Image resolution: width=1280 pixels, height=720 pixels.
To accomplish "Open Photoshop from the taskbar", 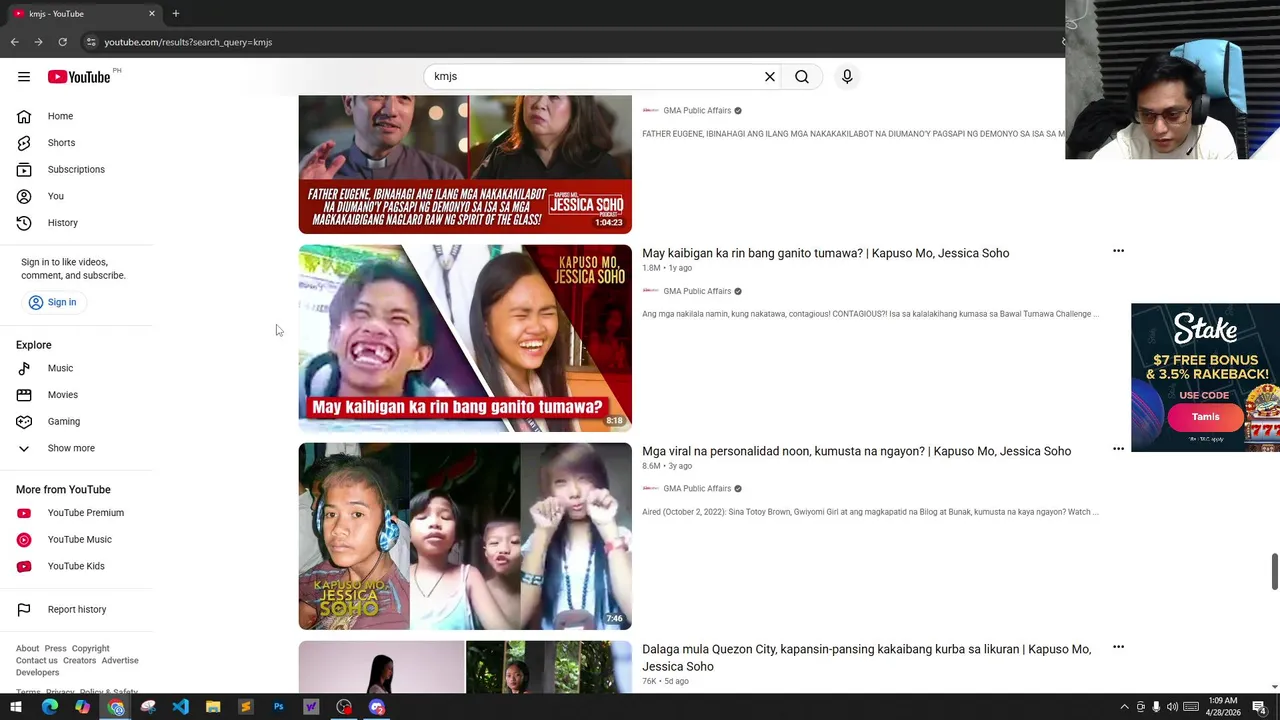I will click(278, 708).
